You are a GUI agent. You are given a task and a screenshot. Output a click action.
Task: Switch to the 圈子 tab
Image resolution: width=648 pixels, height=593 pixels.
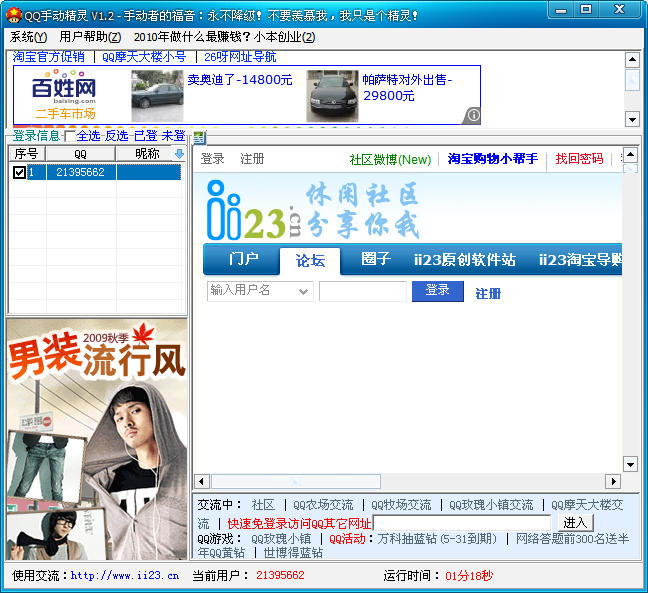point(376,259)
